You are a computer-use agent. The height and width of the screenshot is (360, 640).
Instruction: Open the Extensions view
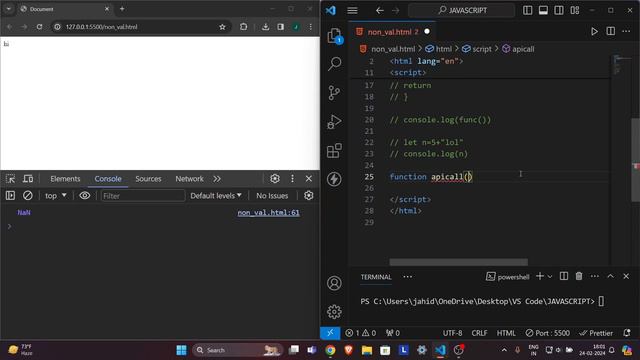pyautogui.click(x=334, y=150)
